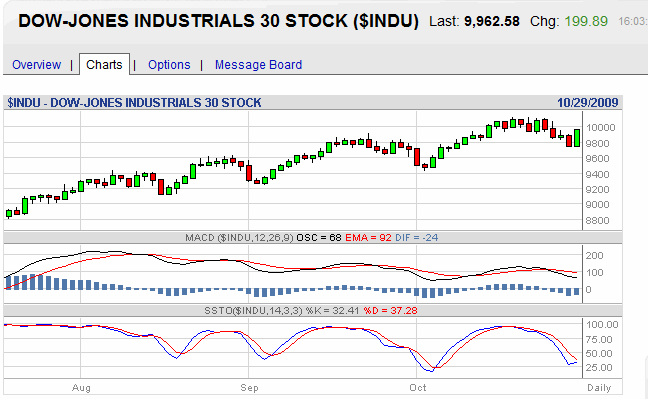Image resolution: width=648 pixels, height=399 pixels.
Task: Click the MACD ($INDU,12,26,9) indicator label
Action: coord(239,238)
